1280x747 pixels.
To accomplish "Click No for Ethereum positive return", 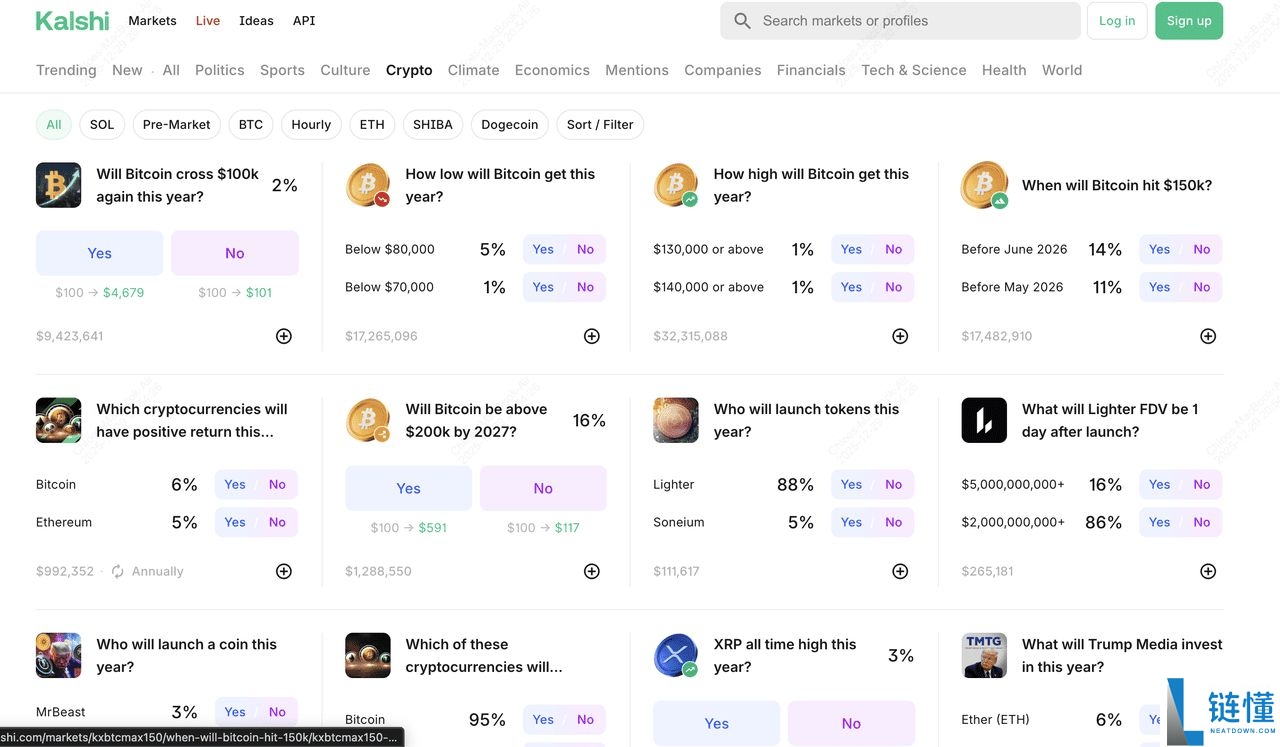I will pyautogui.click(x=277, y=522).
